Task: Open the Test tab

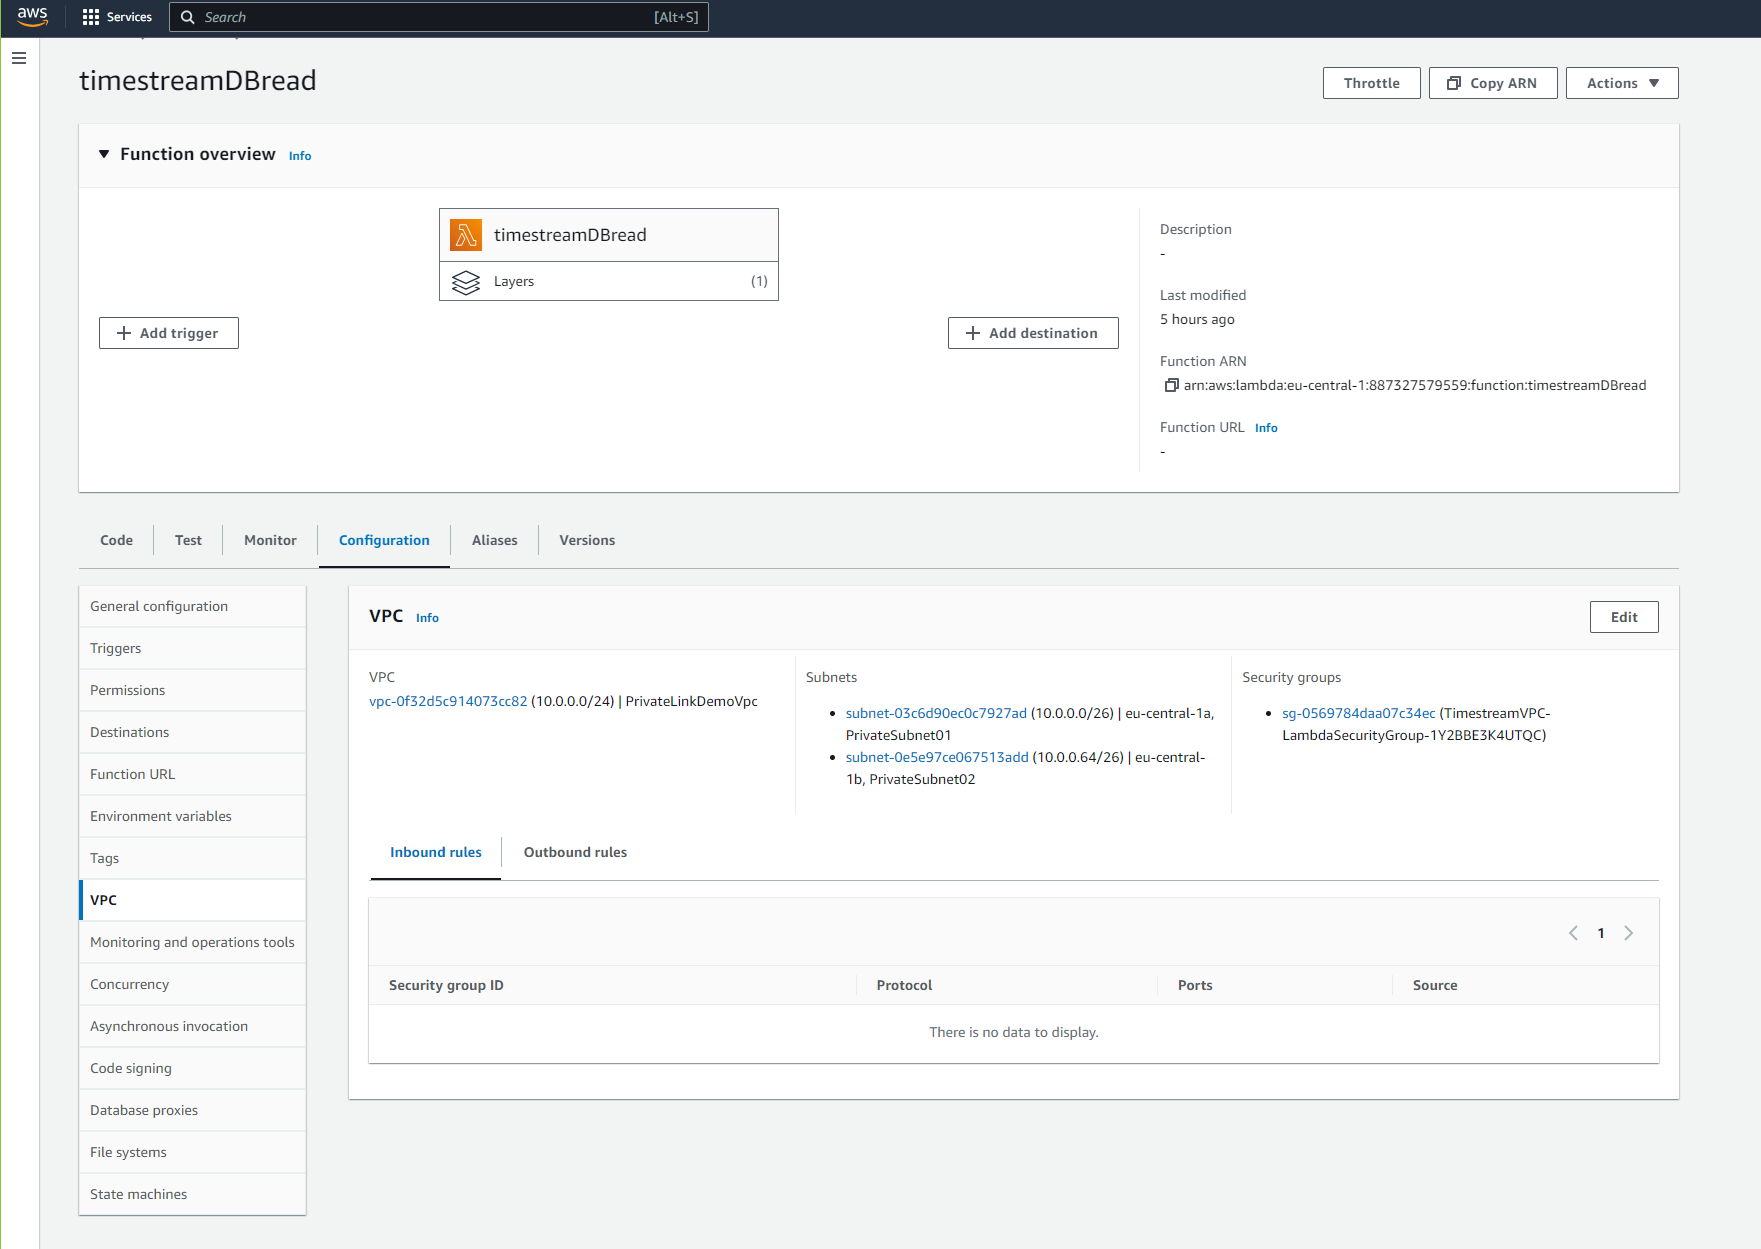Action: 188,540
